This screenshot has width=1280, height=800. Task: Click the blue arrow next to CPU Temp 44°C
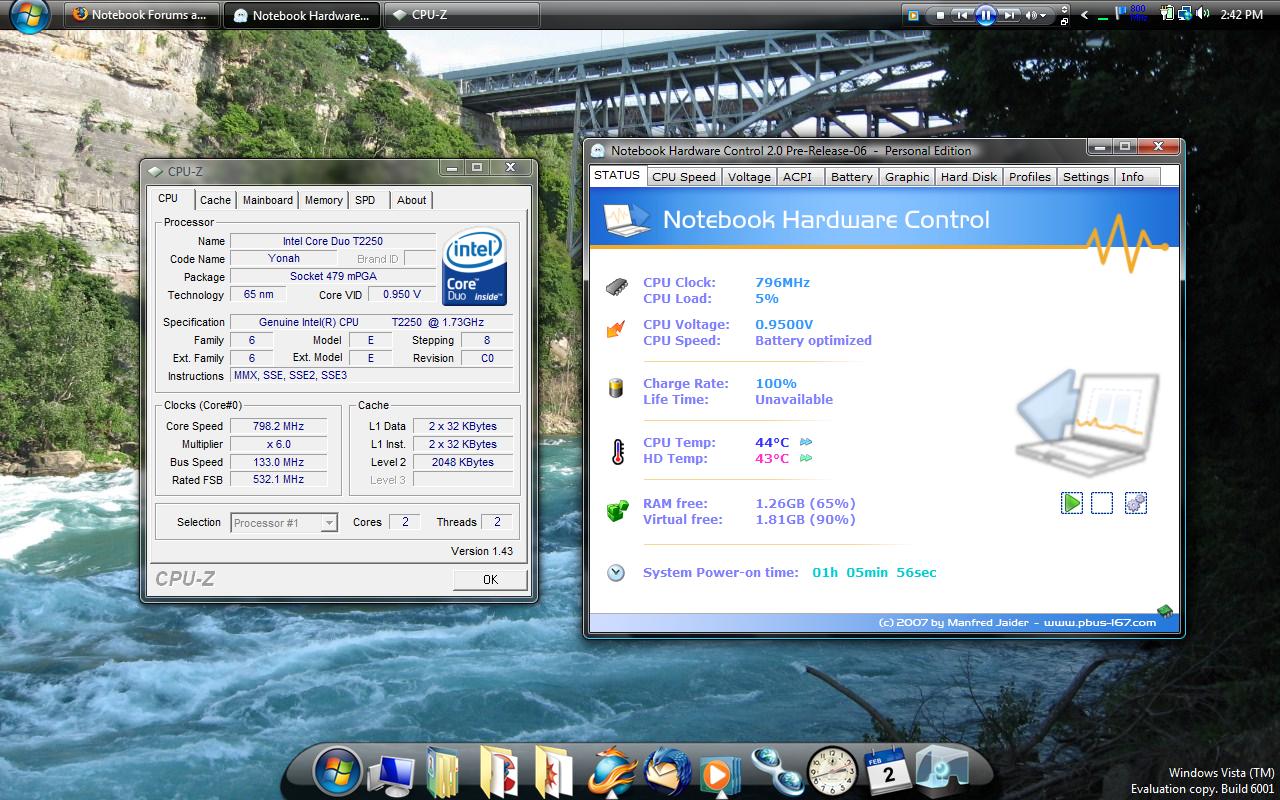pos(806,442)
